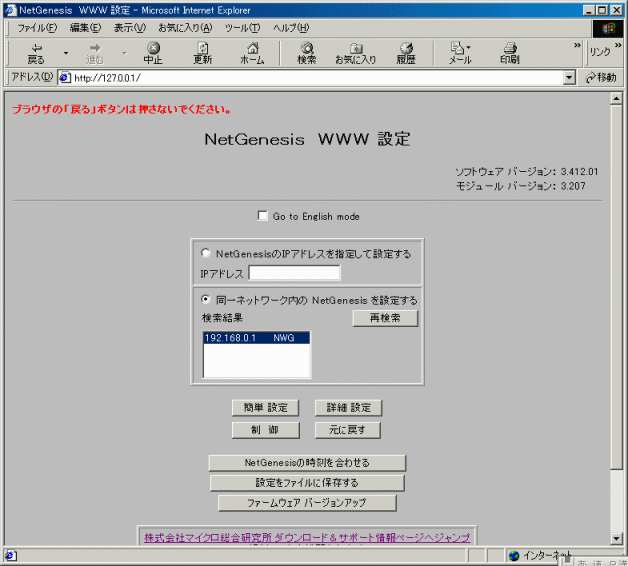Screen dimensions: 628x566
Task: Select list entry 192.168.0.1 NWG
Action: (256, 338)
